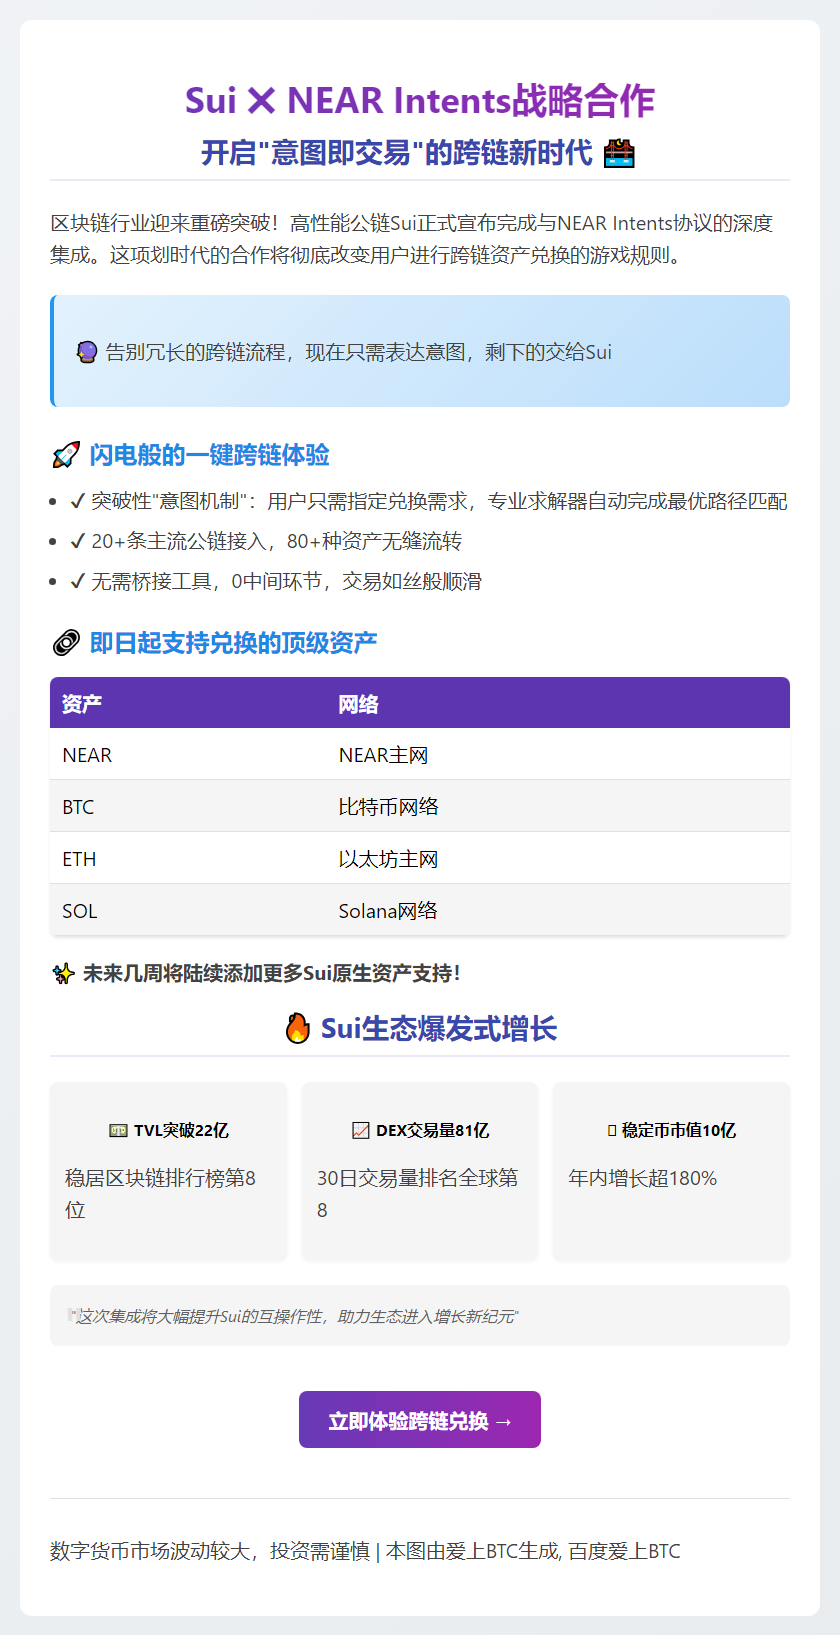Click the TVL突破22亿 card title
This screenshot has height=1635, width=840.
181,1130
